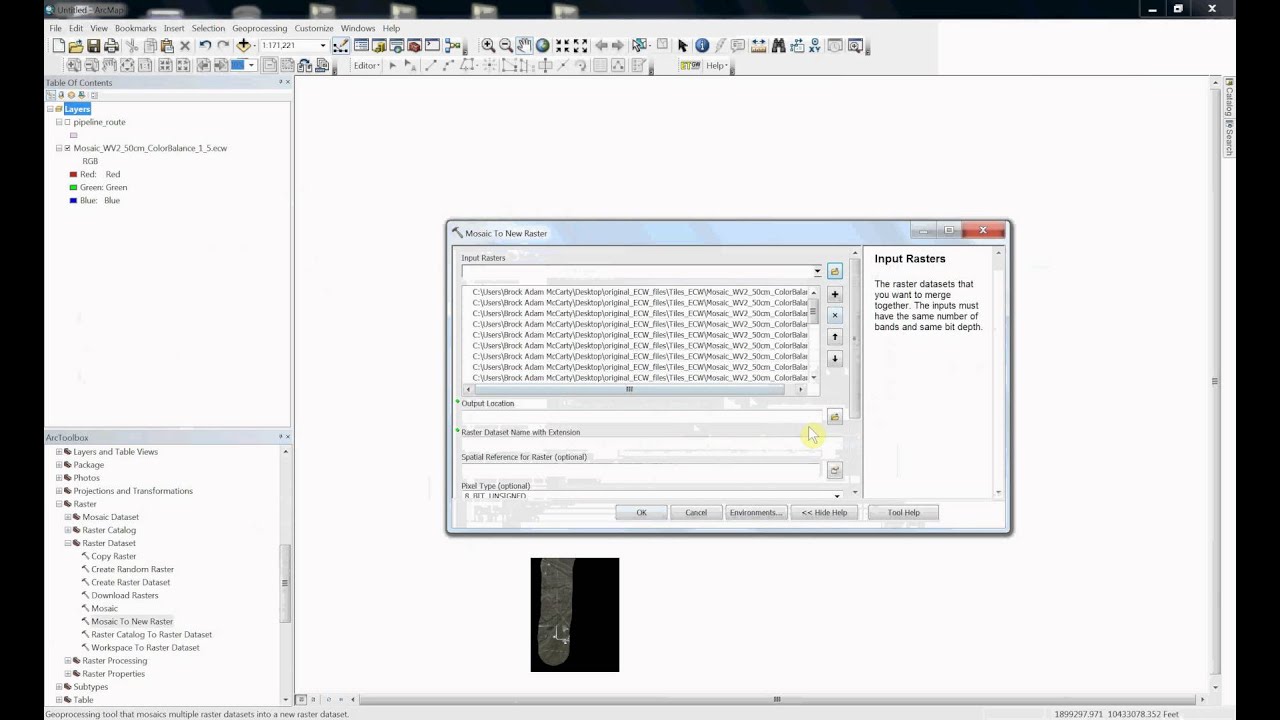
Task: Open the Measure tool
Action: tap(758, 46)
